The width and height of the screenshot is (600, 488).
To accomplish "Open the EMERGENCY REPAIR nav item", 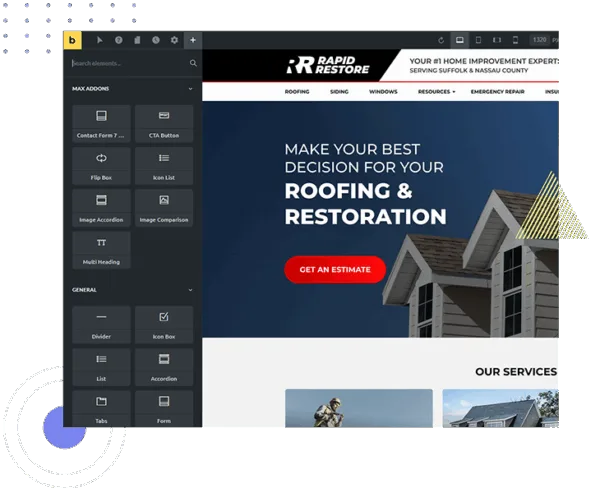I will (497, 92).
